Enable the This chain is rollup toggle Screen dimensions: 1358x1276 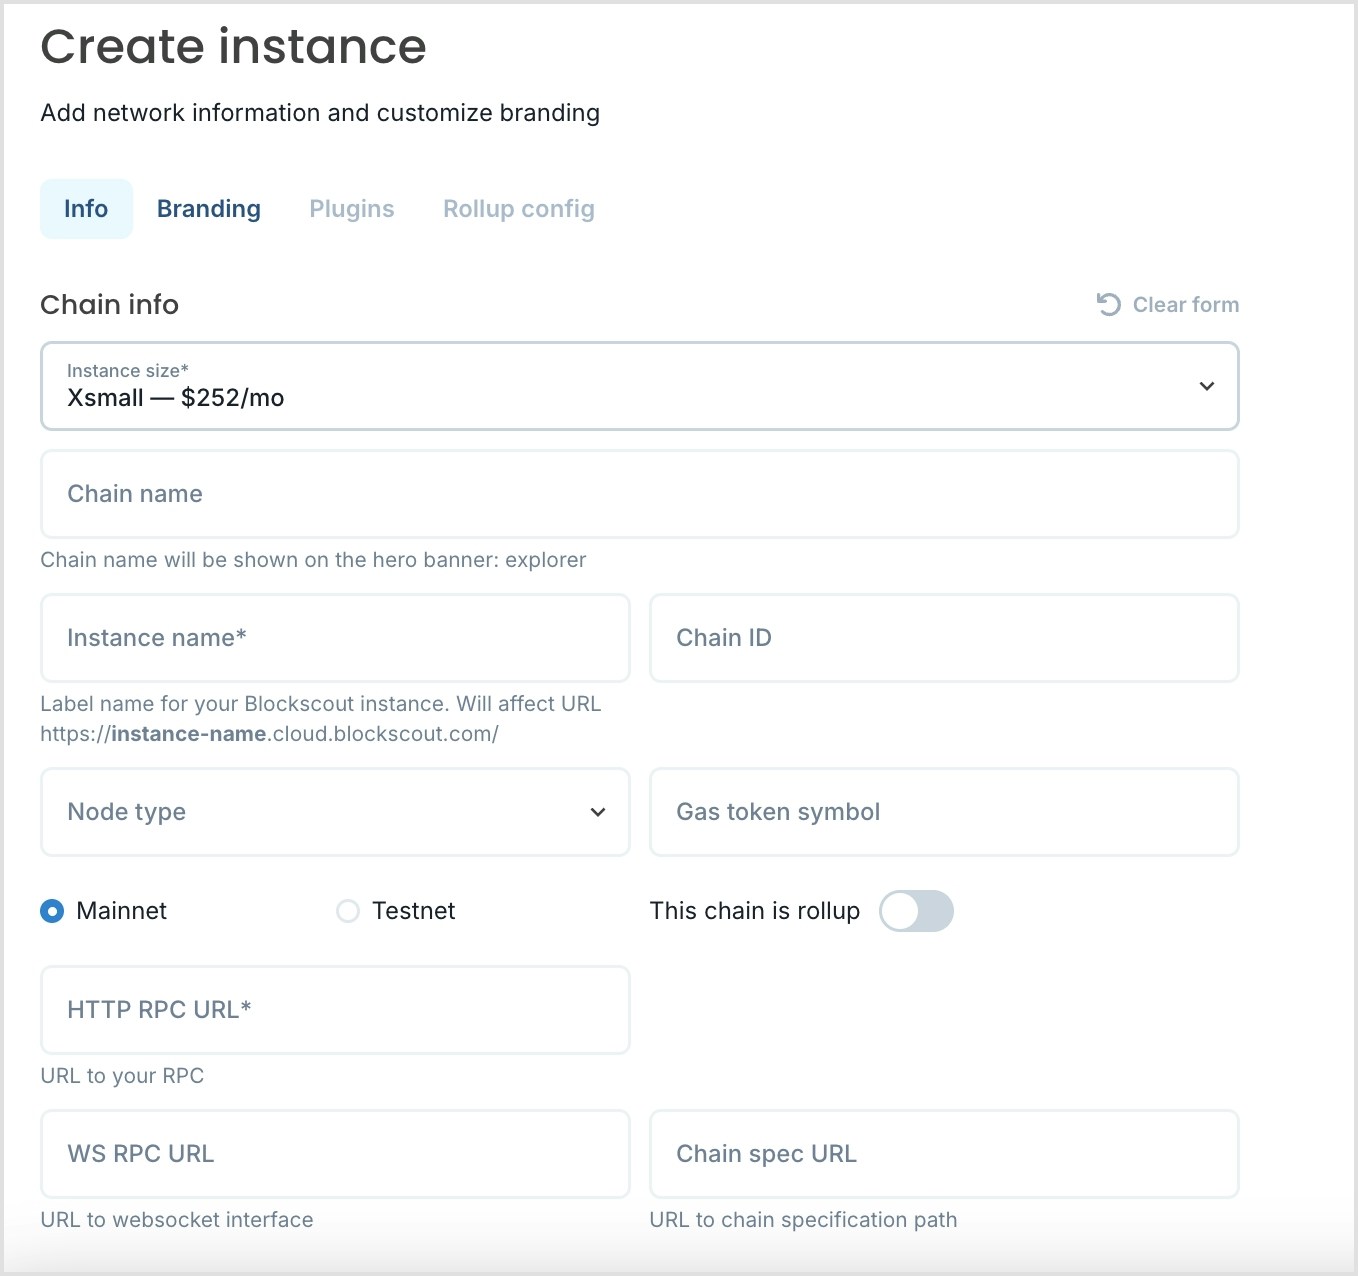coord(916,911)
